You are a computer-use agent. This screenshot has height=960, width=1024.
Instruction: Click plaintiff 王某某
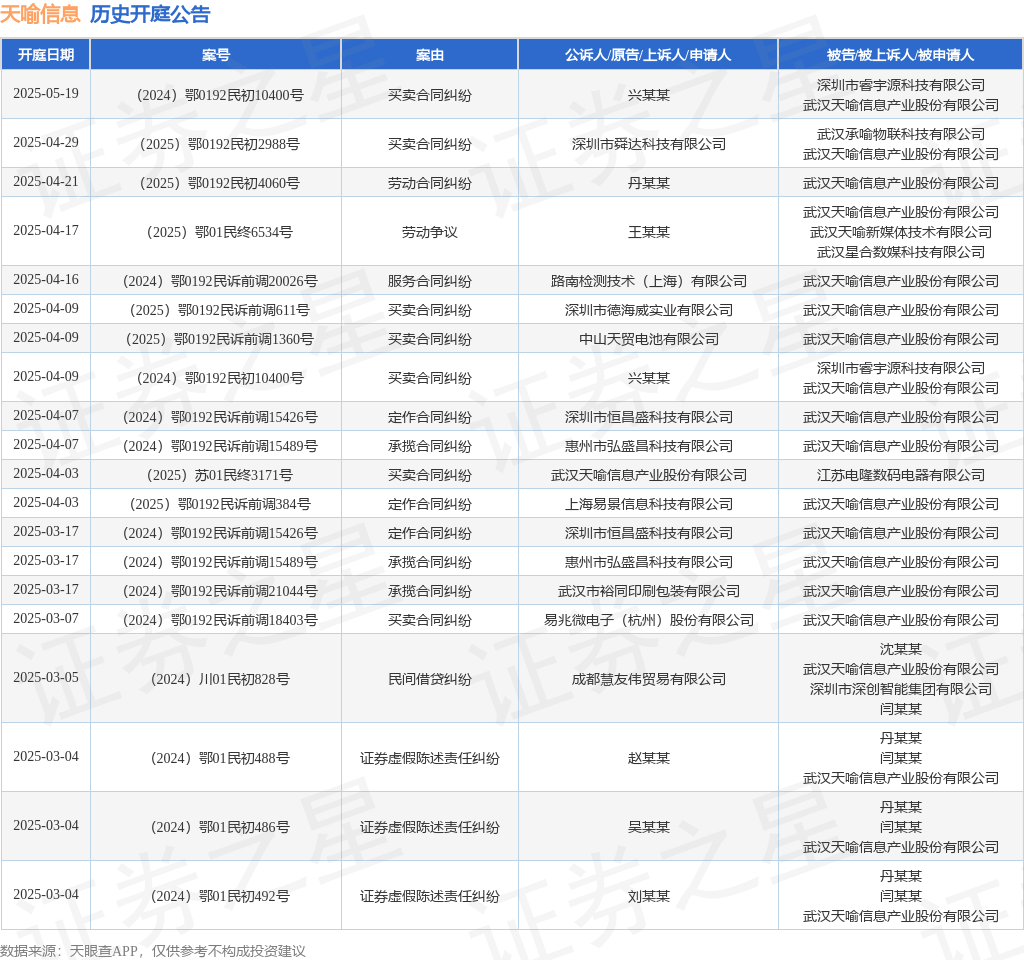pyautogui.click(x=648, y=232)
